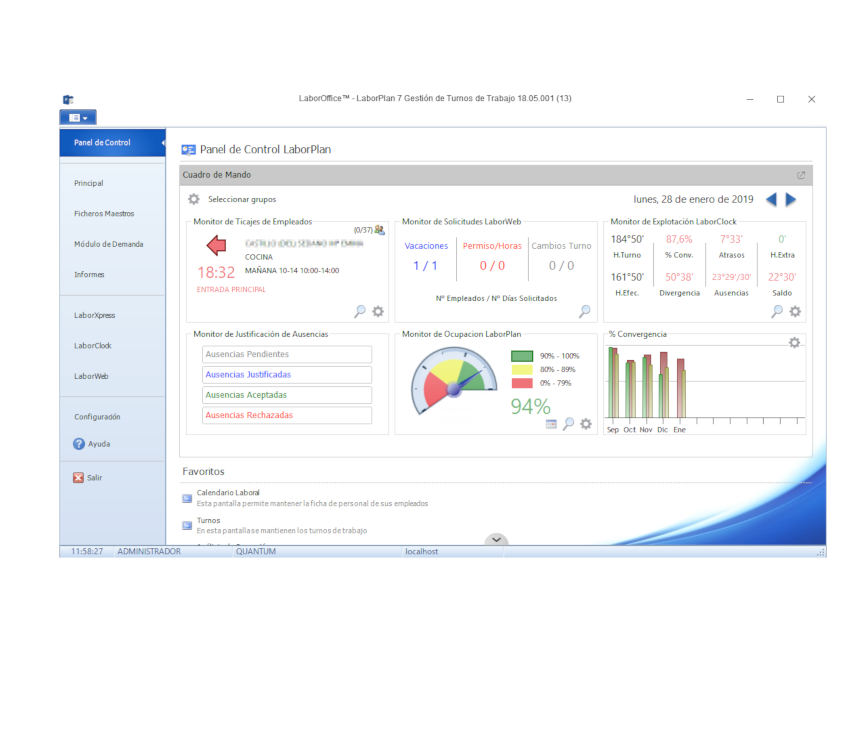Viewport: 862px width, 756px height.
Task: Click the date lunes, 28 de enero de 2019
Action: coord(693,199)
